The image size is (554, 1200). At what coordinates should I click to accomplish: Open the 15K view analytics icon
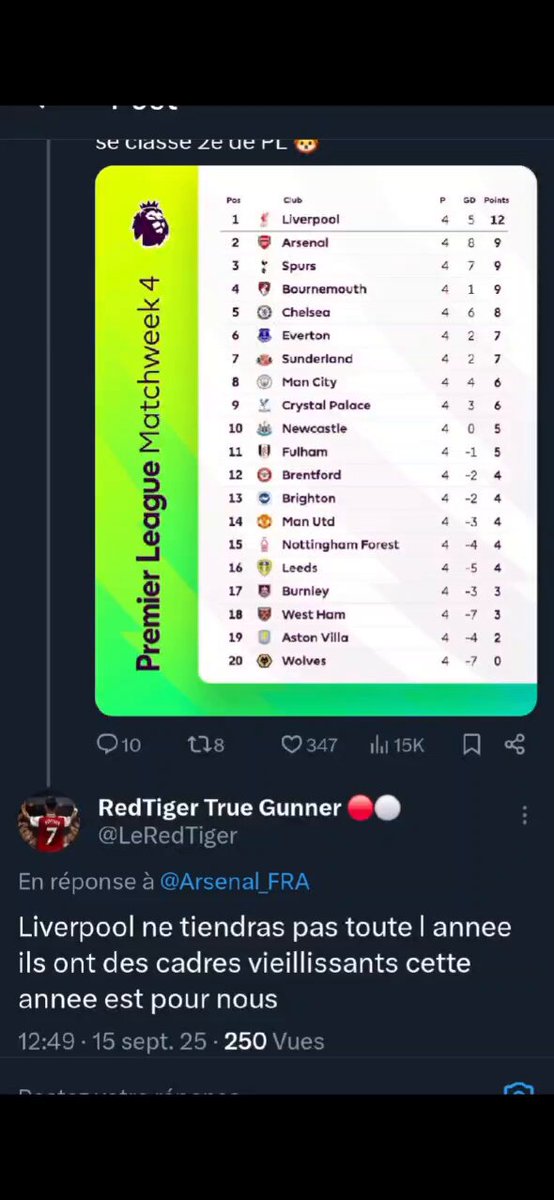379,744
